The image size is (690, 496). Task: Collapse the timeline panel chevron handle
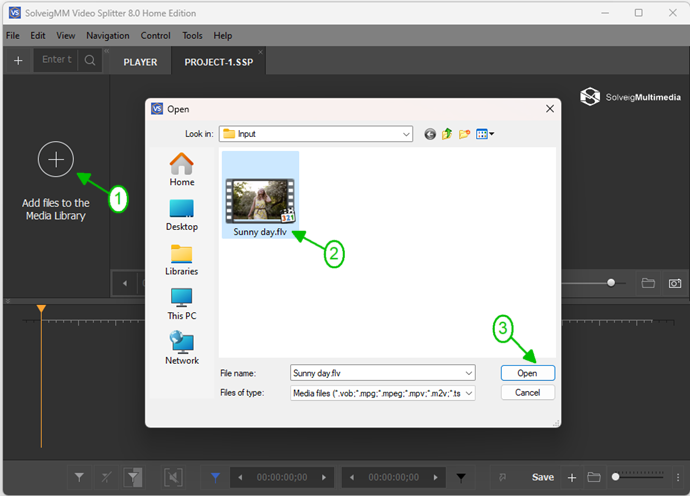tap(7, 301)
